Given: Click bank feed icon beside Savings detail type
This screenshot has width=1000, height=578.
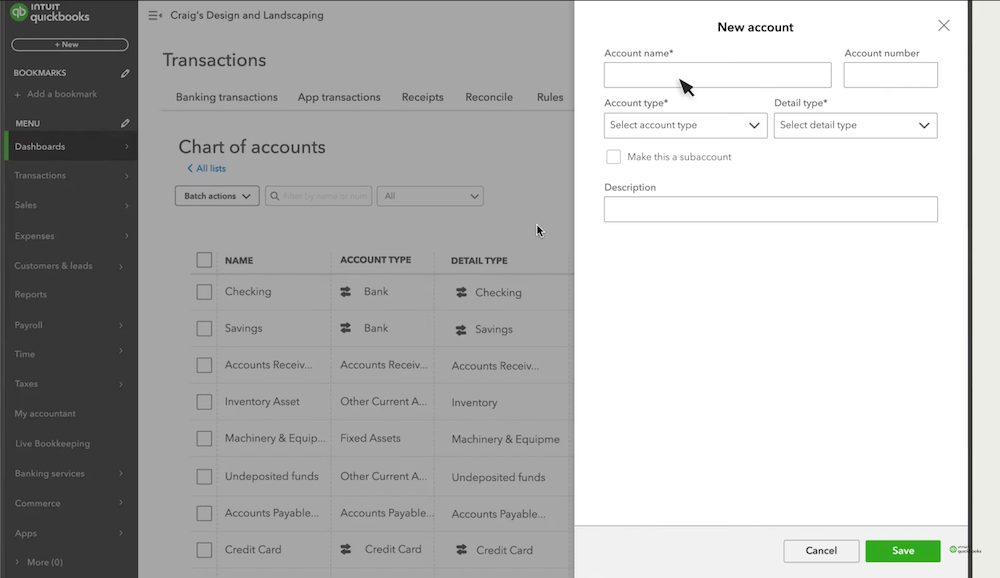Looking at the screenshot, I should [x=460, y=330].
